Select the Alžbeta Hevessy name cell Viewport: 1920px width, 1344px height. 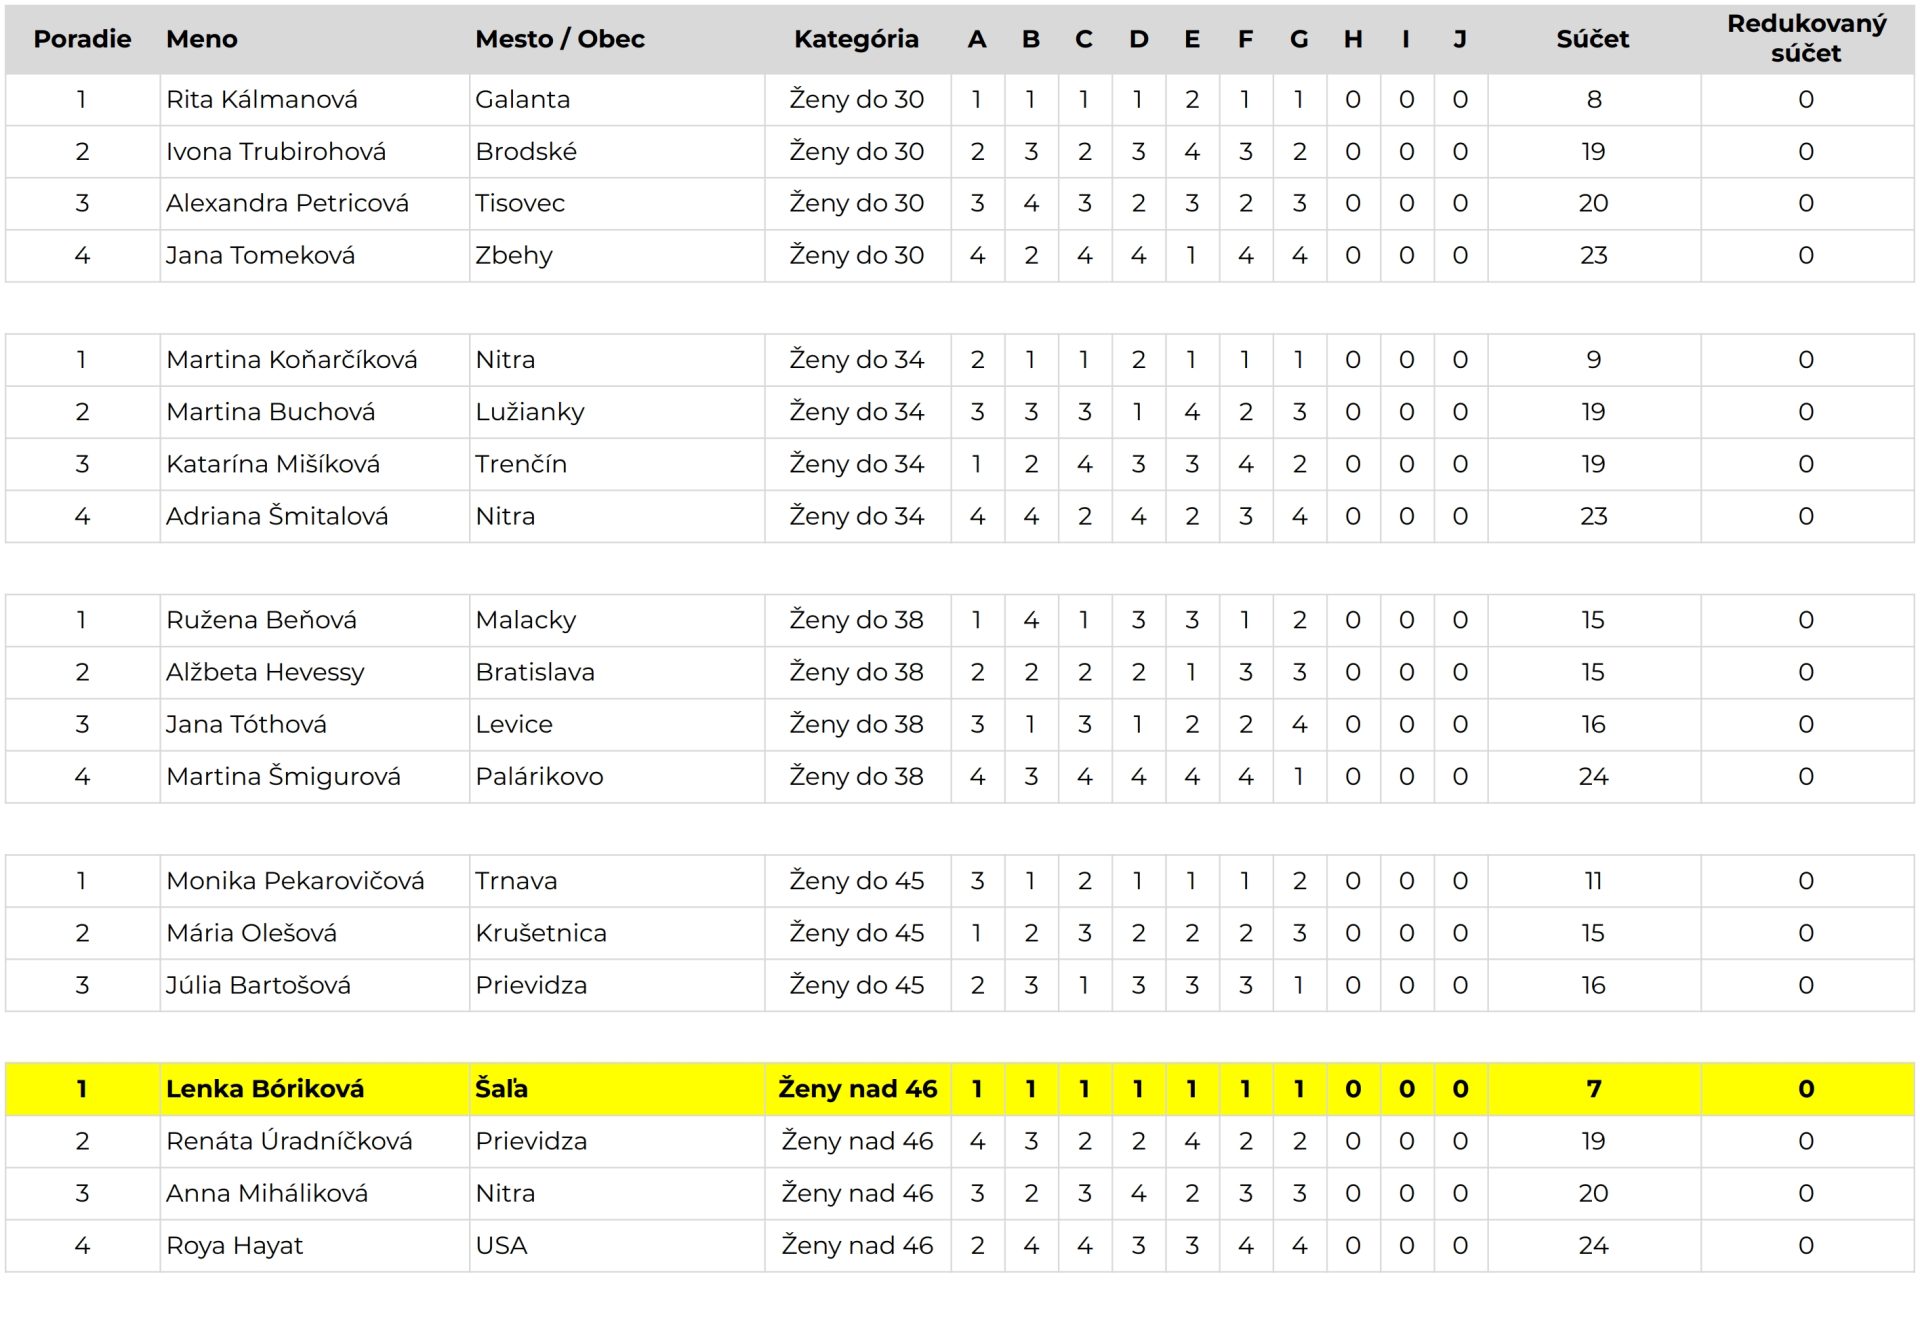click(314, 672)
